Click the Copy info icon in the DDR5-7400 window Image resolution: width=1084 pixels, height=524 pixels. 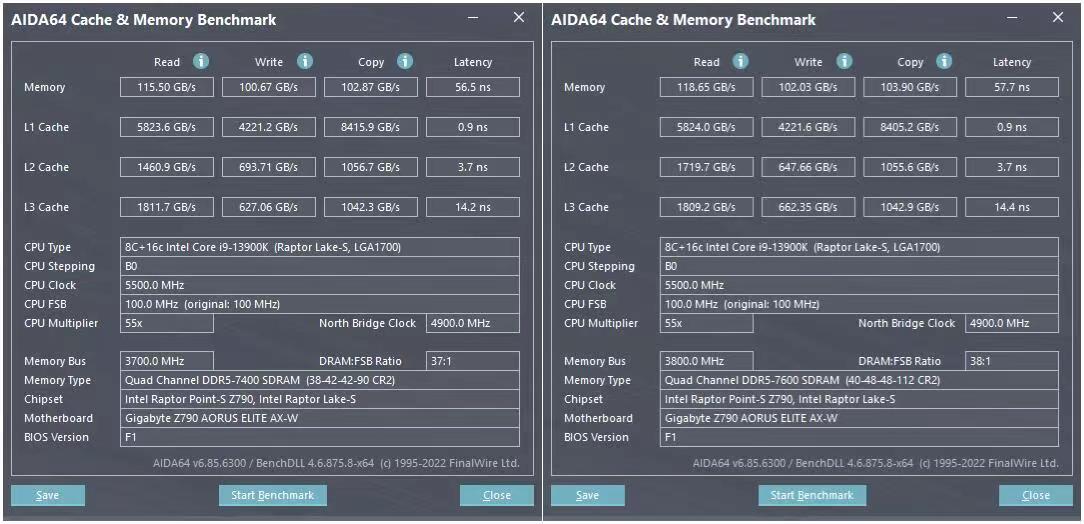pyautogui.click(x=405, y=61)
